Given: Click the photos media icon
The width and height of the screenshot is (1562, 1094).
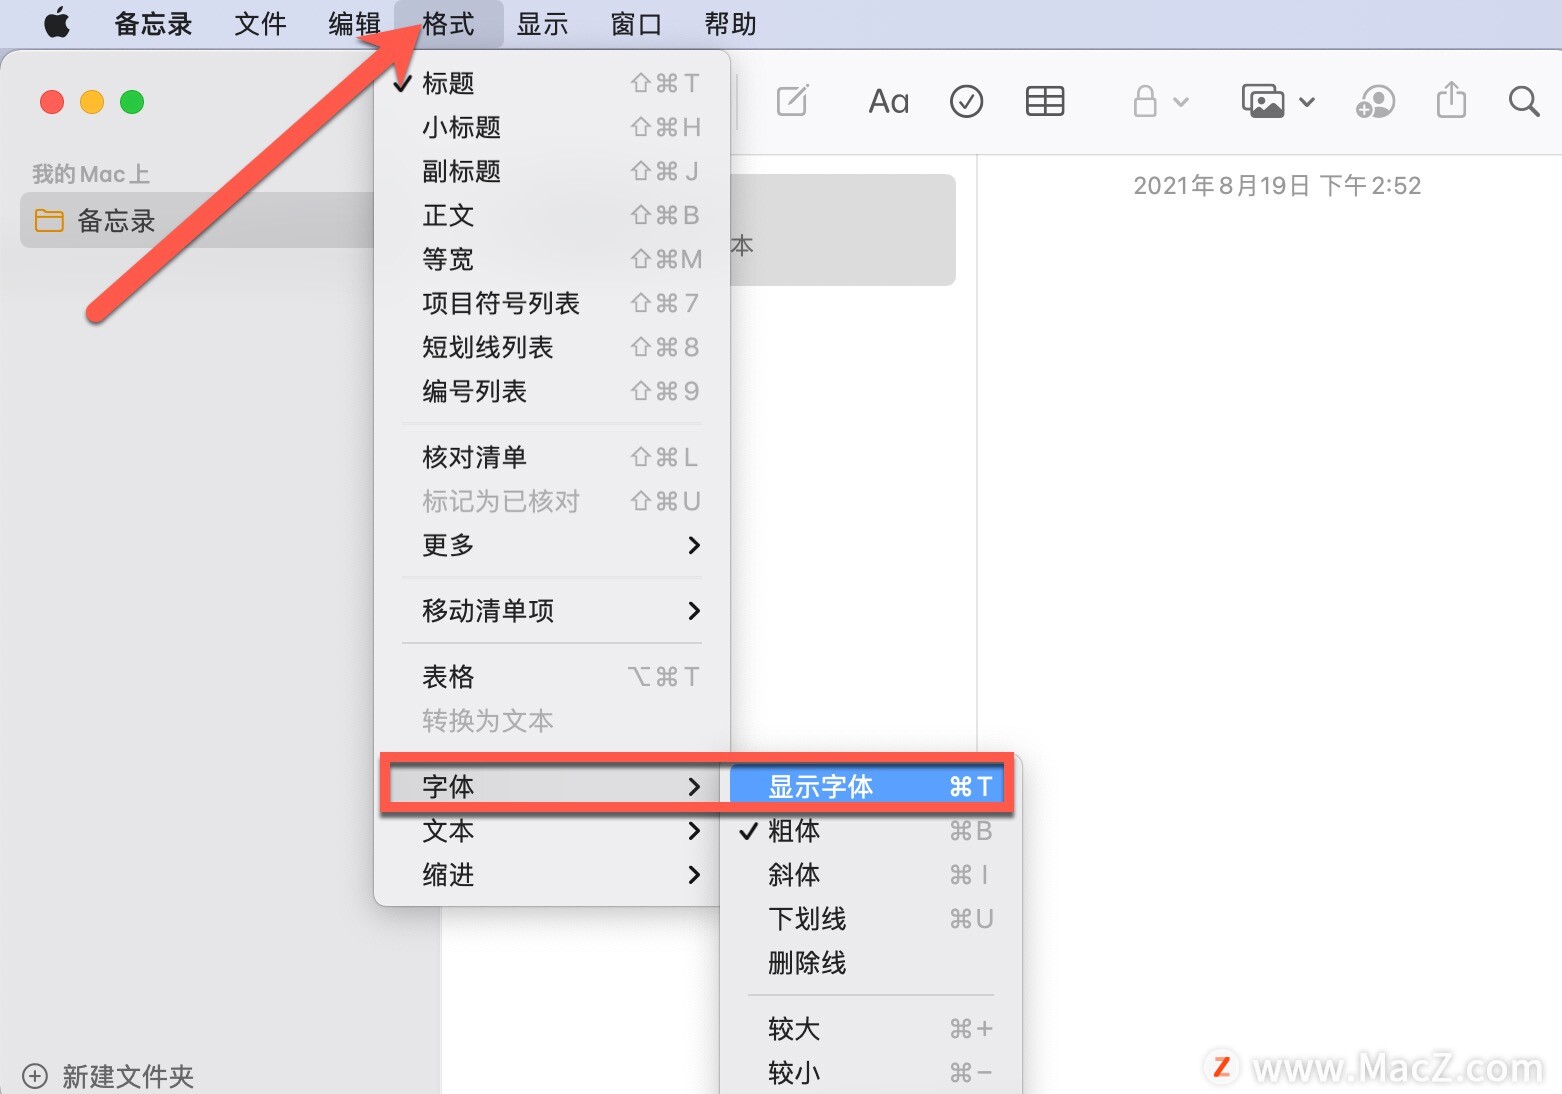Looking at the screenshot, I should tap(1263, 101).
